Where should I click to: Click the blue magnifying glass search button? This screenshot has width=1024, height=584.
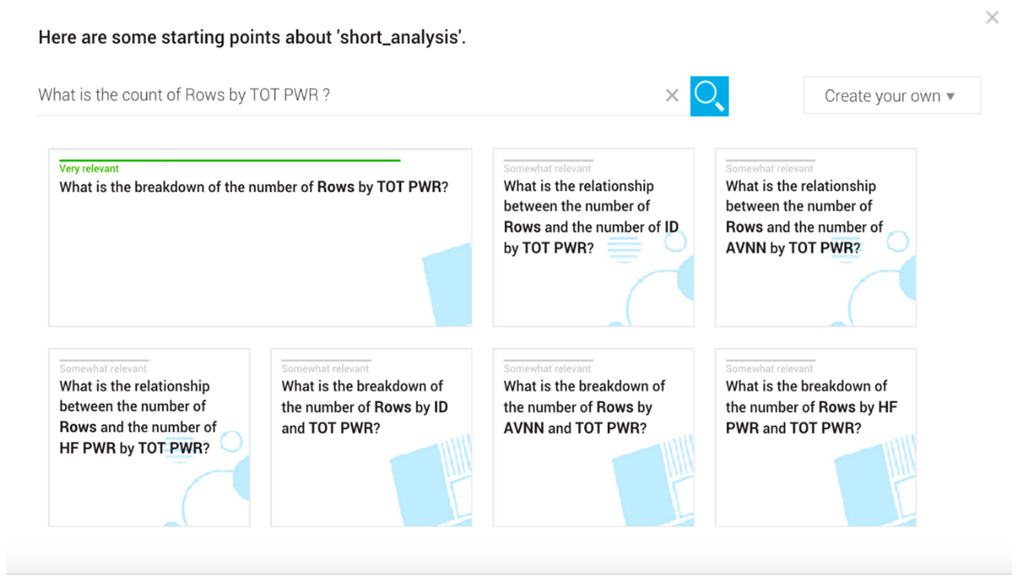[709, 96]
